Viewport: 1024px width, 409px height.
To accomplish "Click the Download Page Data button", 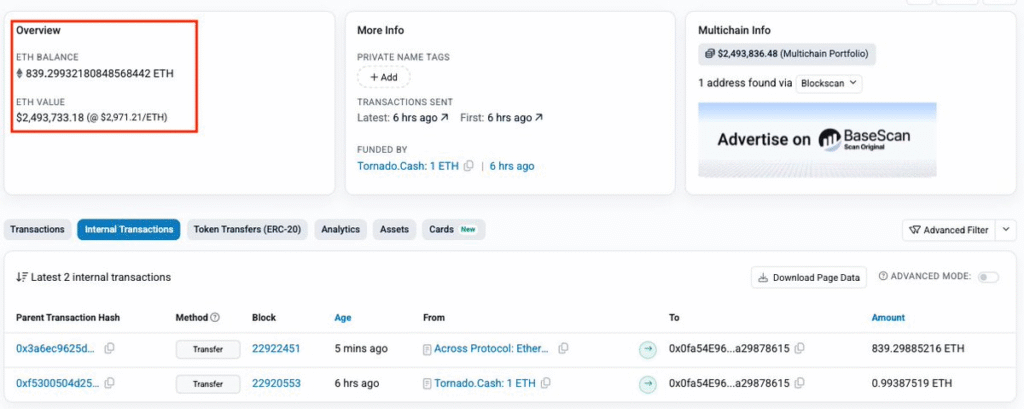I will 809,277.
